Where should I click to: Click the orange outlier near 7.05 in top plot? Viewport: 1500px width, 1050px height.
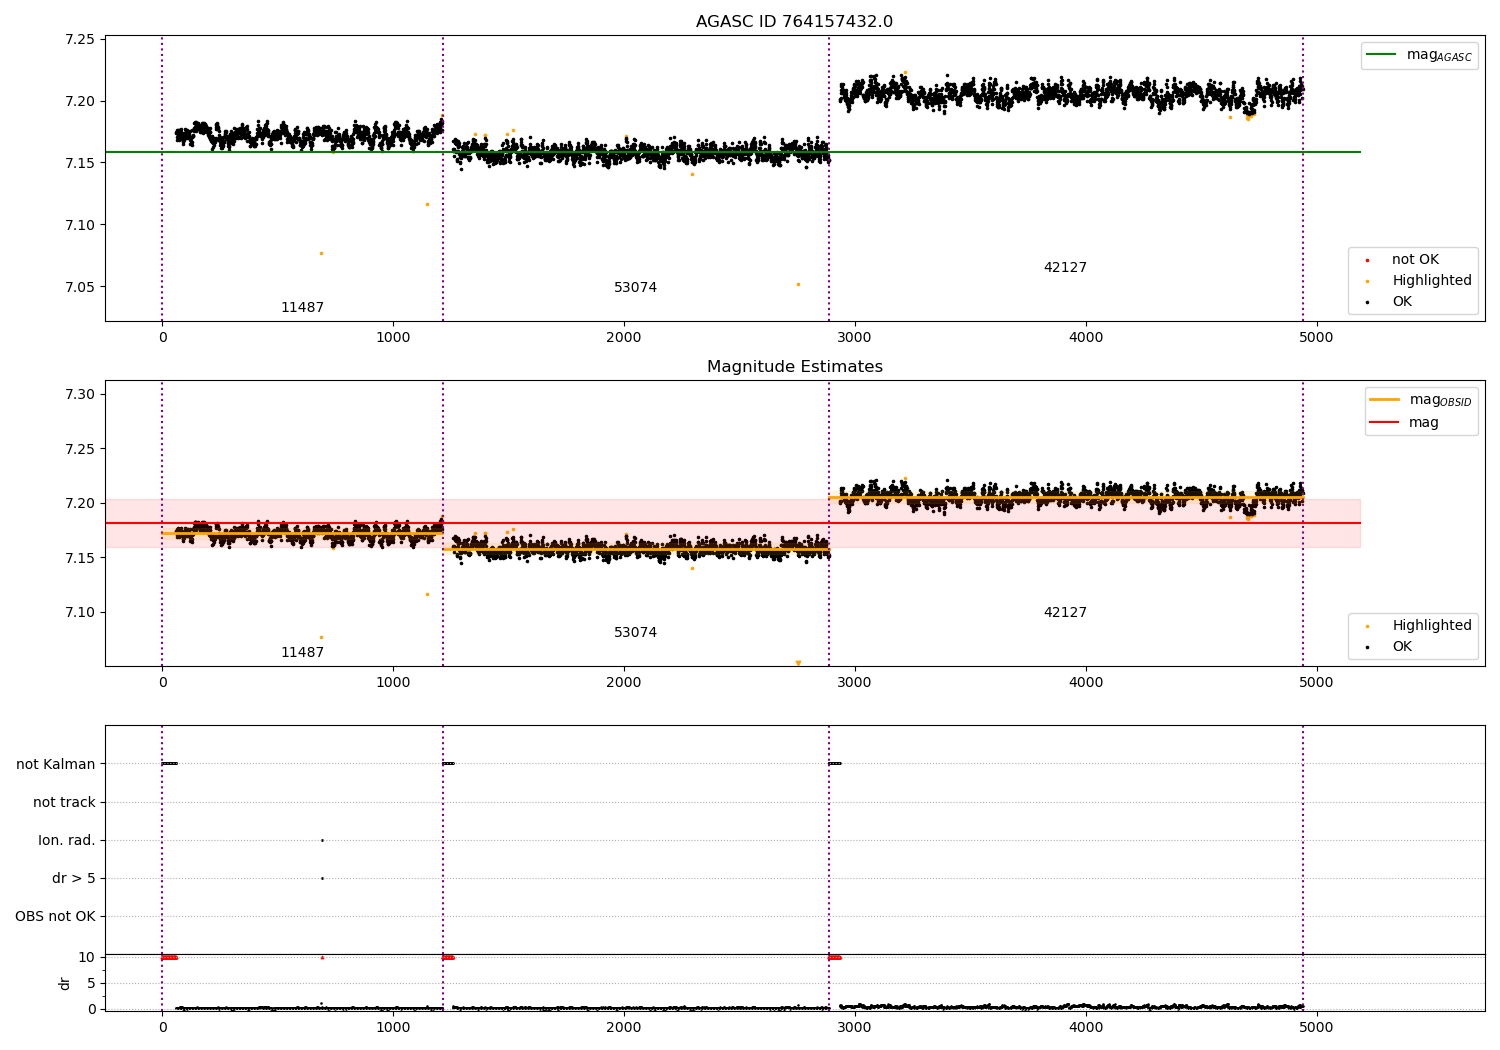tap(798, 284)
